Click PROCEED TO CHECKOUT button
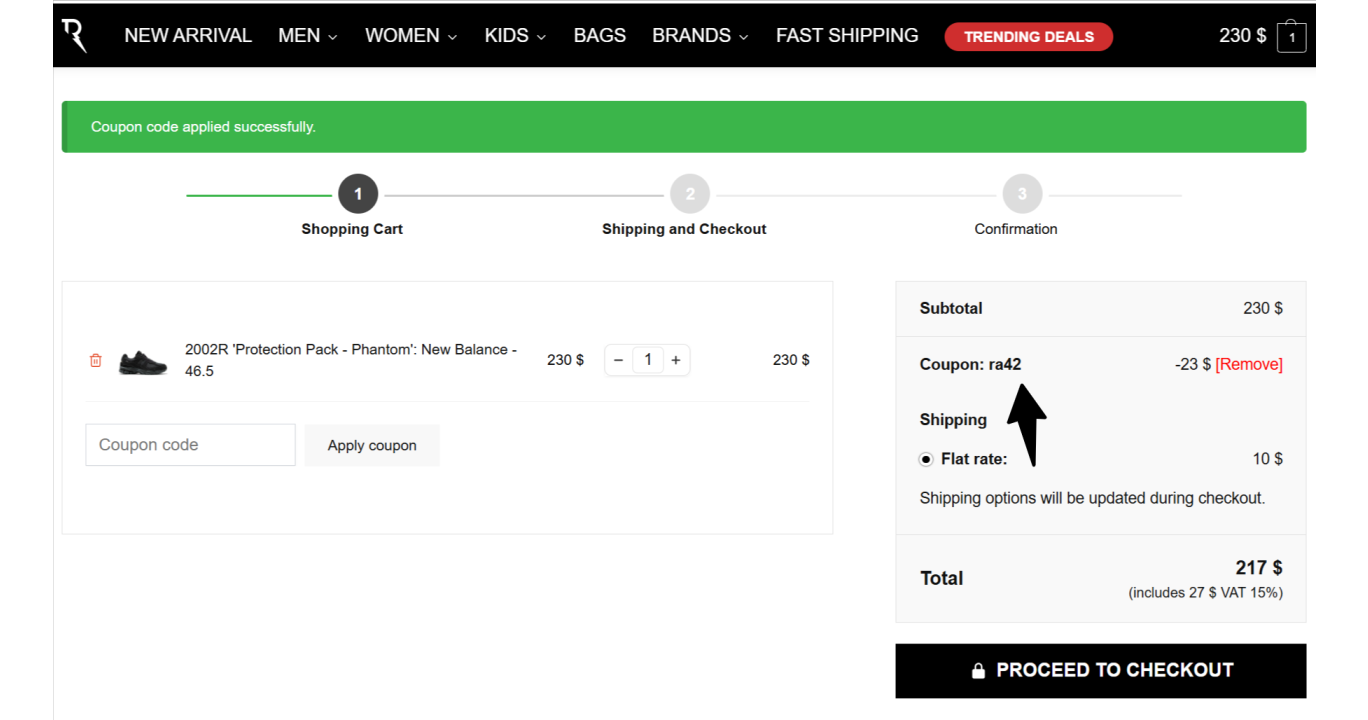 1101,671
